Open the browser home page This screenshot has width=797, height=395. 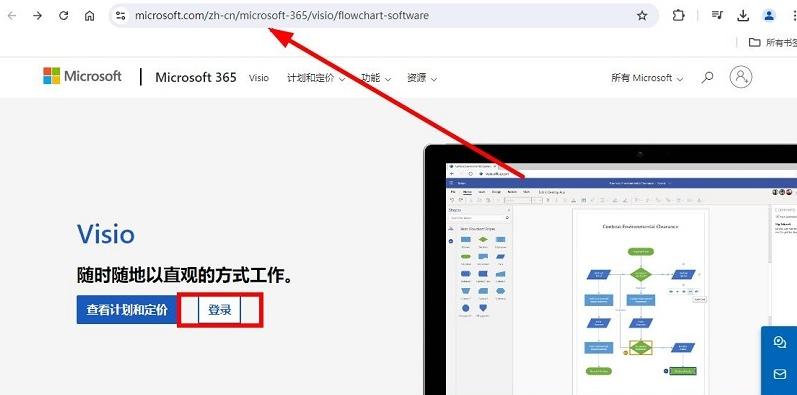[89, 16]
